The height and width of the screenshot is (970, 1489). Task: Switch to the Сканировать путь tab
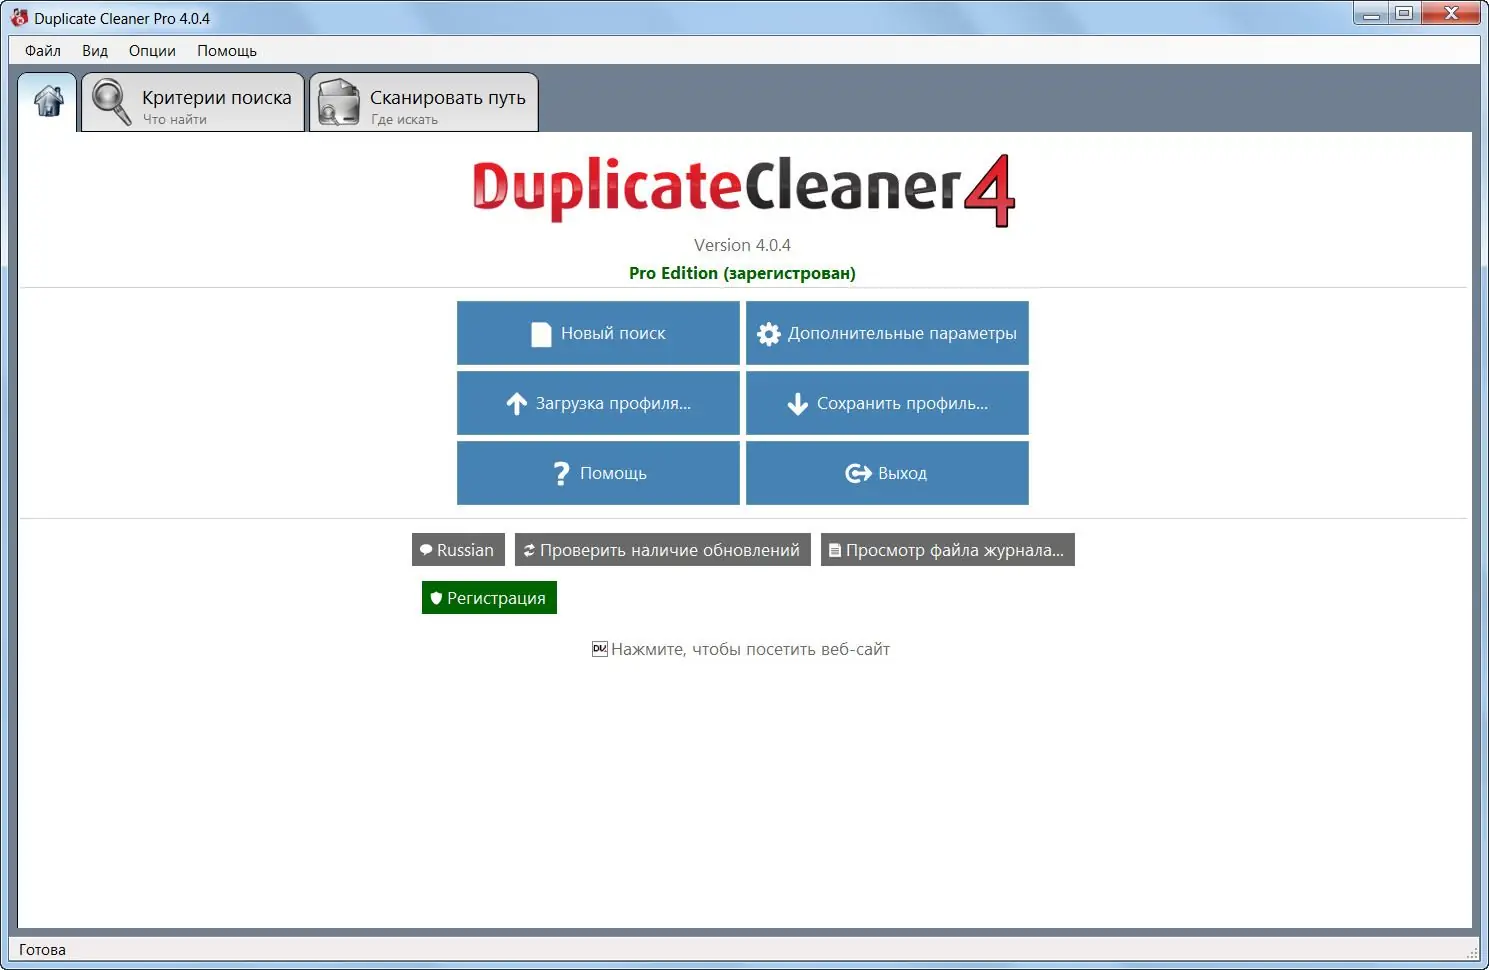pos(424,102)
